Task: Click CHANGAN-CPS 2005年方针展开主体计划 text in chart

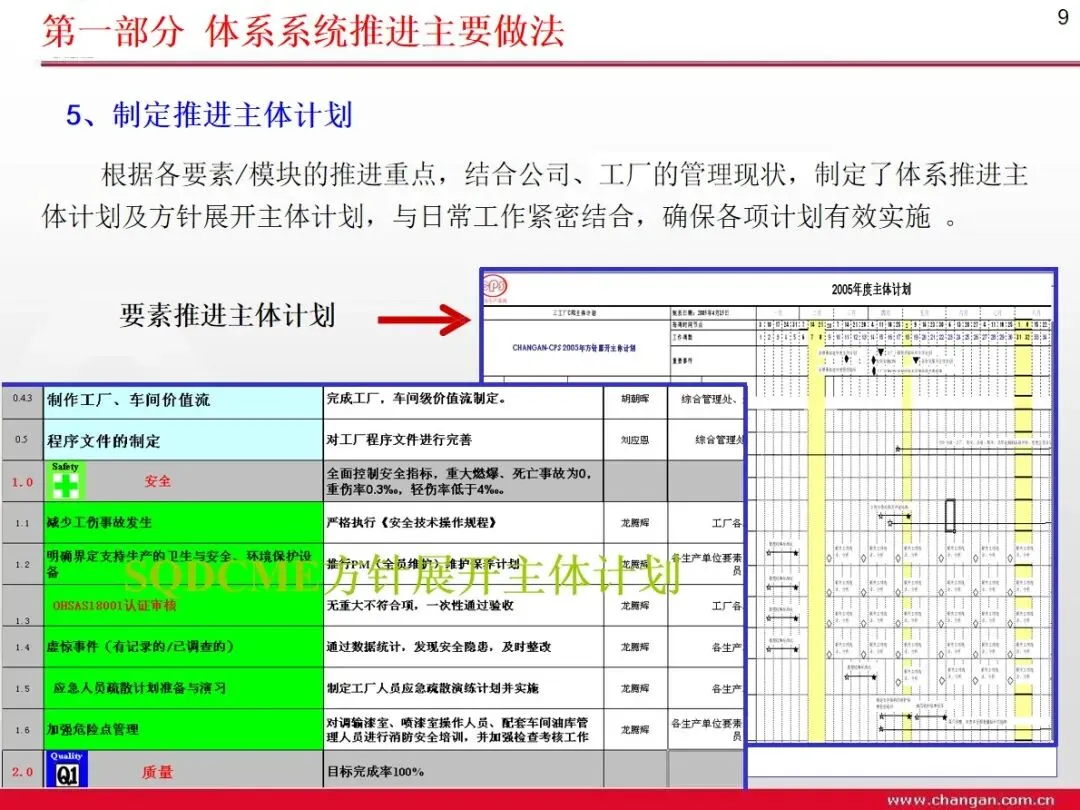Action: 574,348
